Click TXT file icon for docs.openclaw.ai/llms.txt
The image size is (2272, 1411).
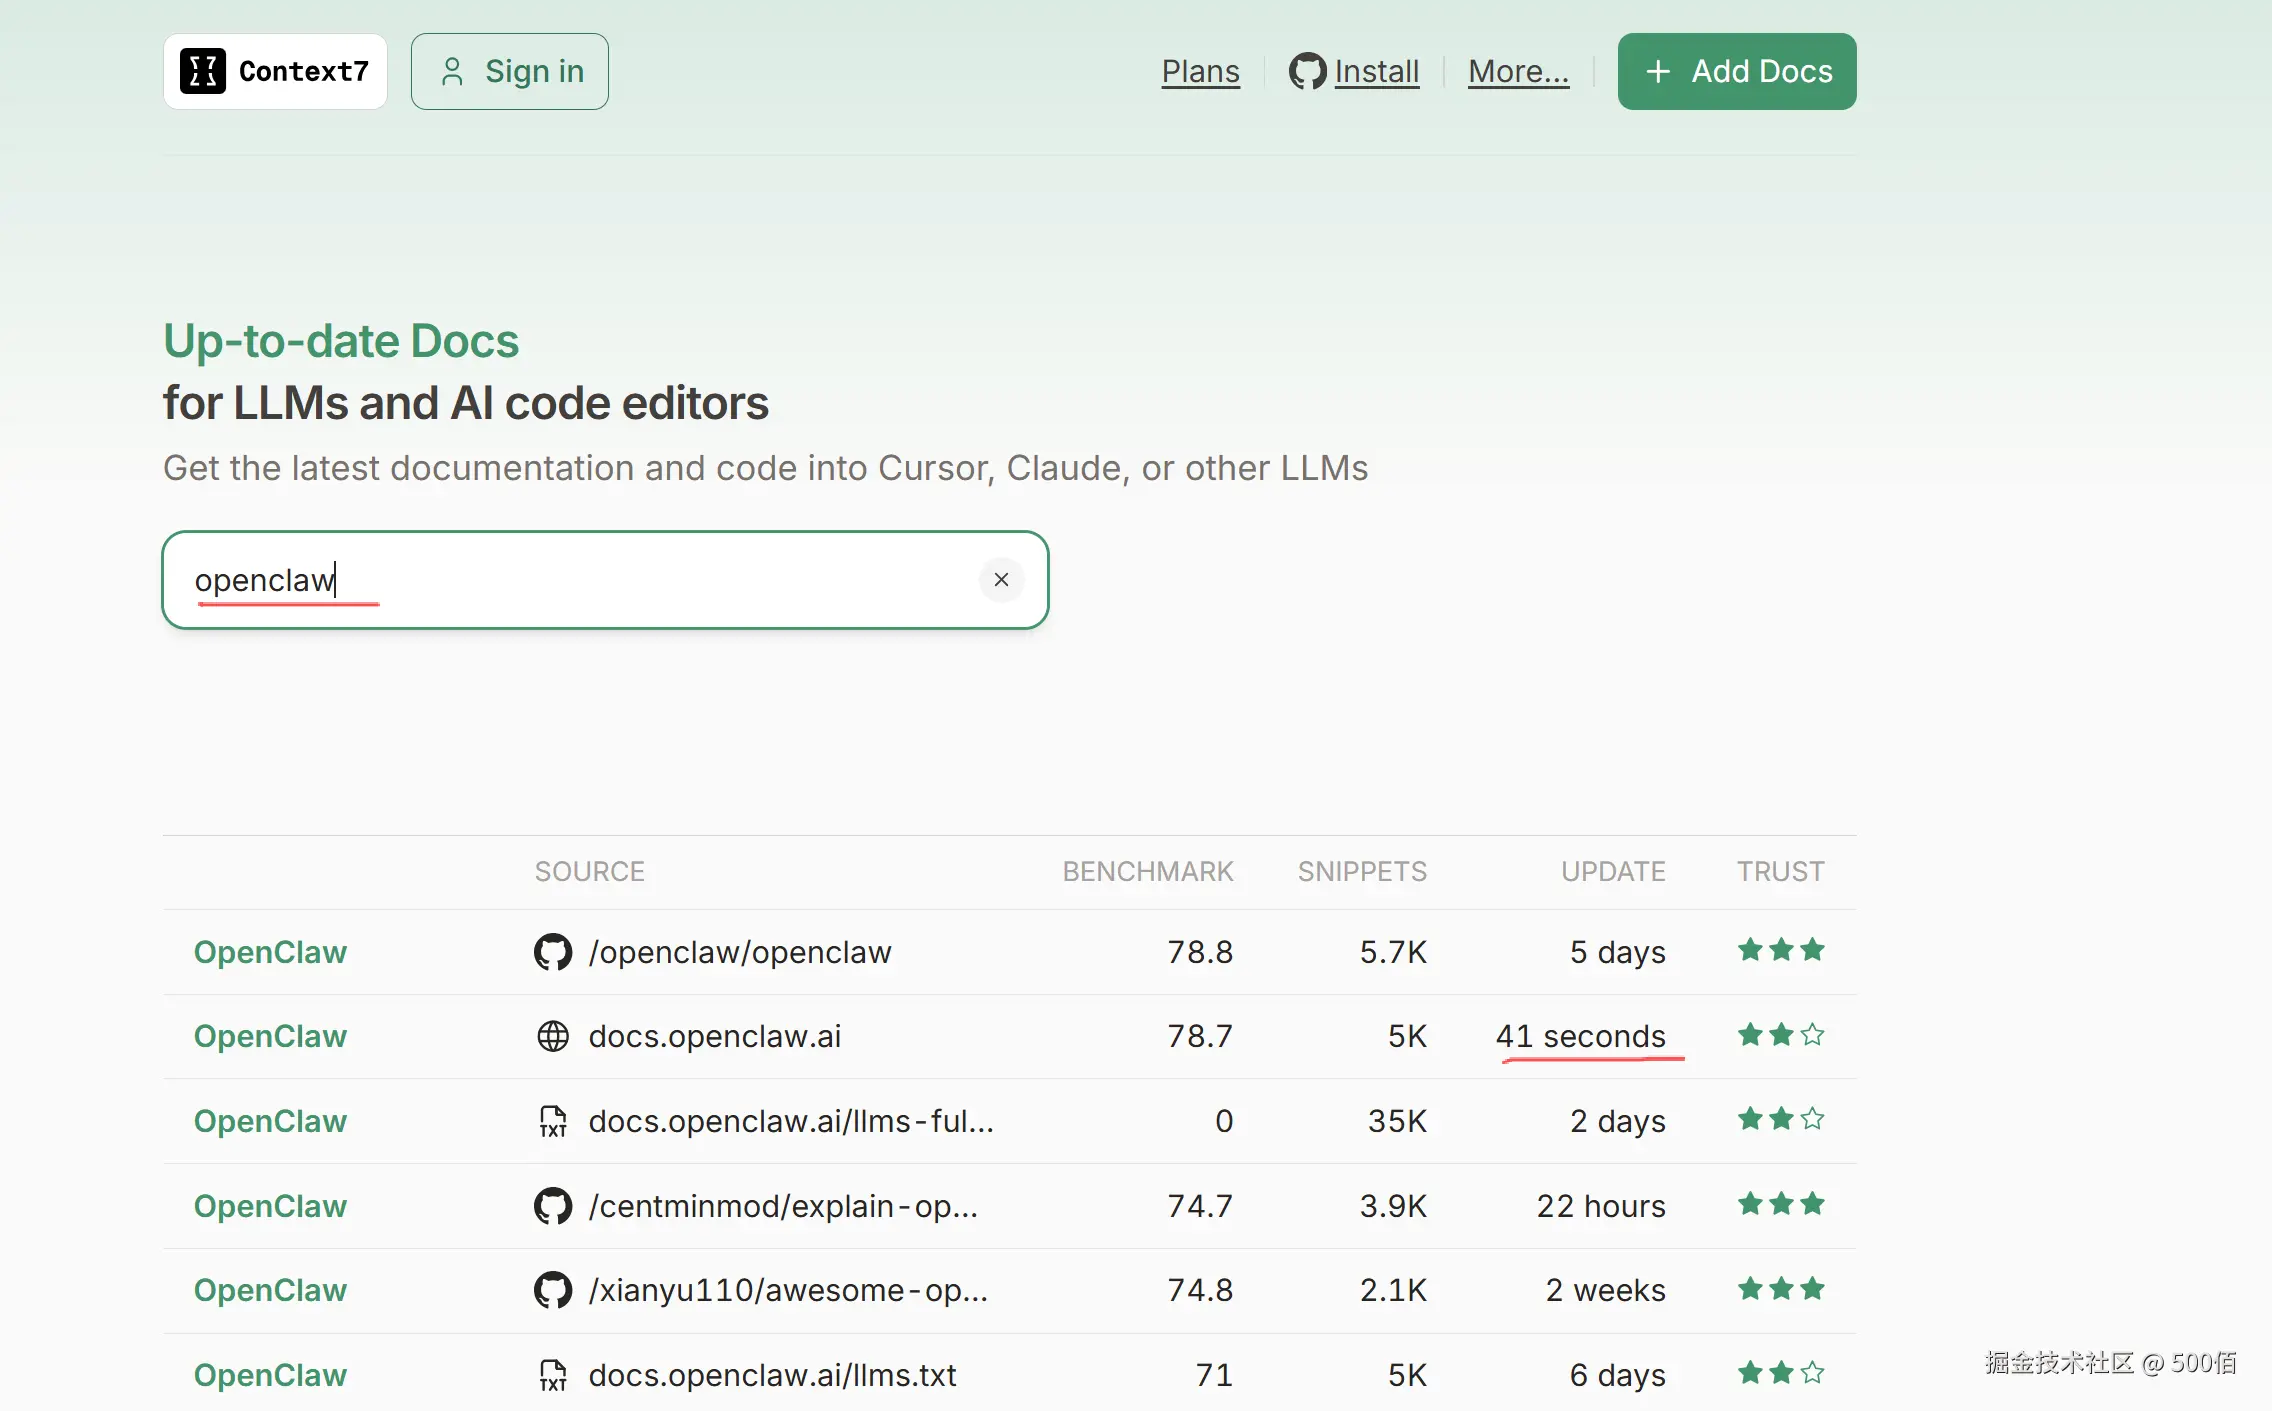(553, 1375)
